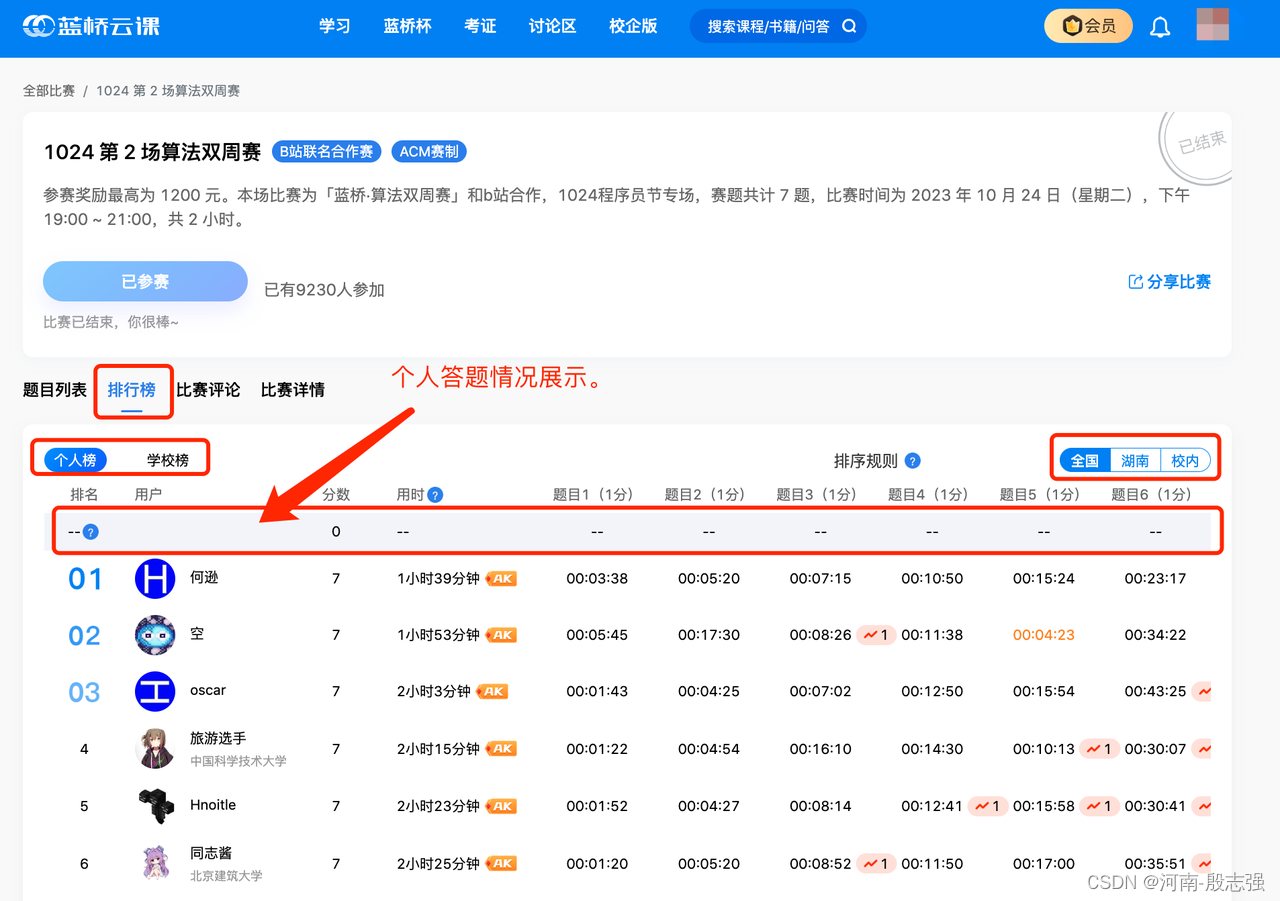1280x901 pixels.
Task: Click the search magnifier icon
Action: click(849, 27)
